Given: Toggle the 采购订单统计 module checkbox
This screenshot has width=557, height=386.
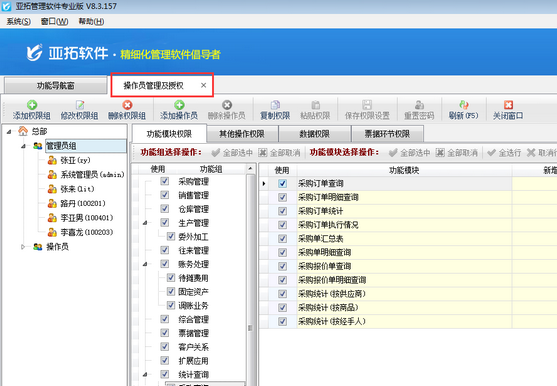Looking at the screenshot, I should point(282,211).
